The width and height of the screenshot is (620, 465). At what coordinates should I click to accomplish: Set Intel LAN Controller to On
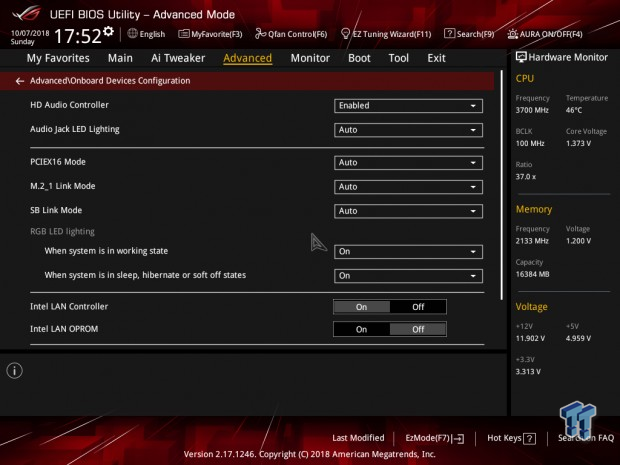click(361, 307)
